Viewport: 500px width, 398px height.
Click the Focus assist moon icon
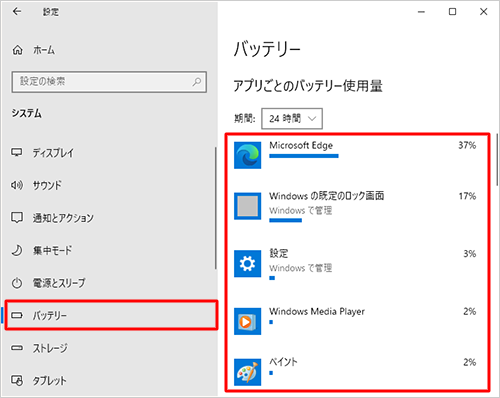[x=17, y=250]
